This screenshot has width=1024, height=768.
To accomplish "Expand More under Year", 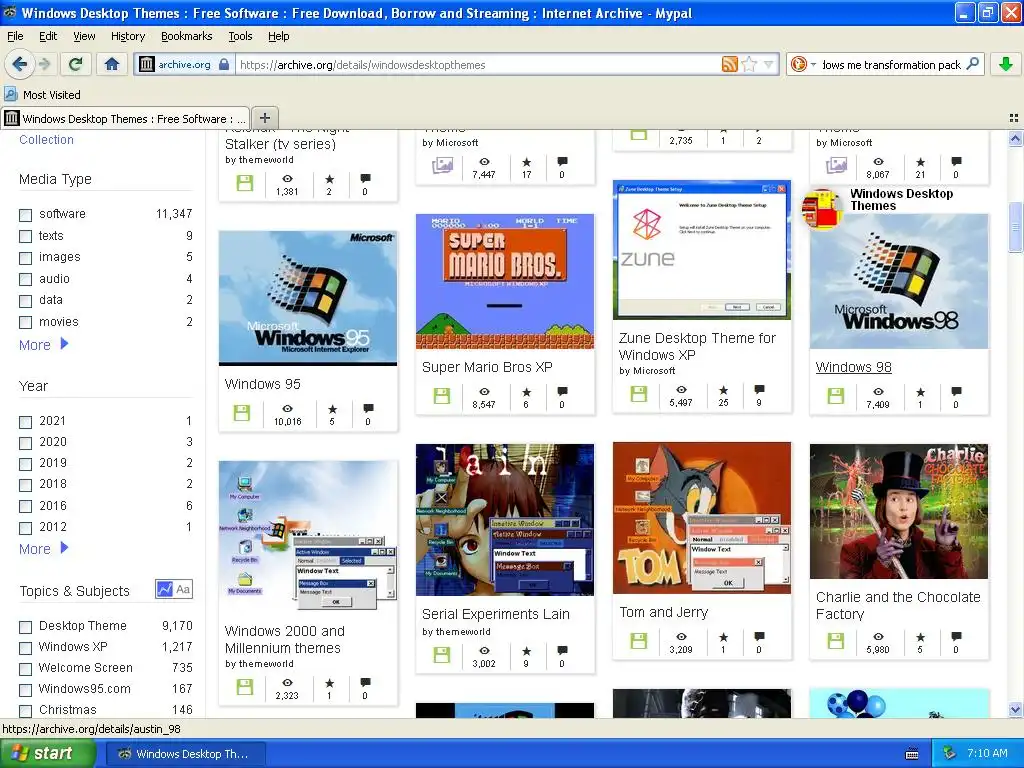I will click(x=44, y=549).
